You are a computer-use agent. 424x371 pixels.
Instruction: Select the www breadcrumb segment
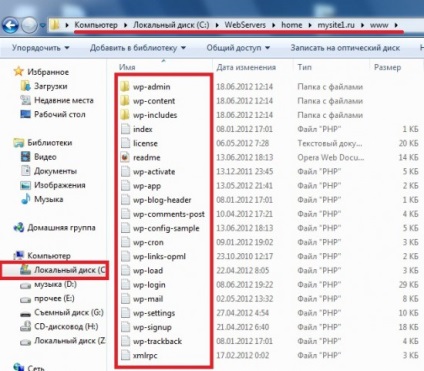(x=379, y=25)
